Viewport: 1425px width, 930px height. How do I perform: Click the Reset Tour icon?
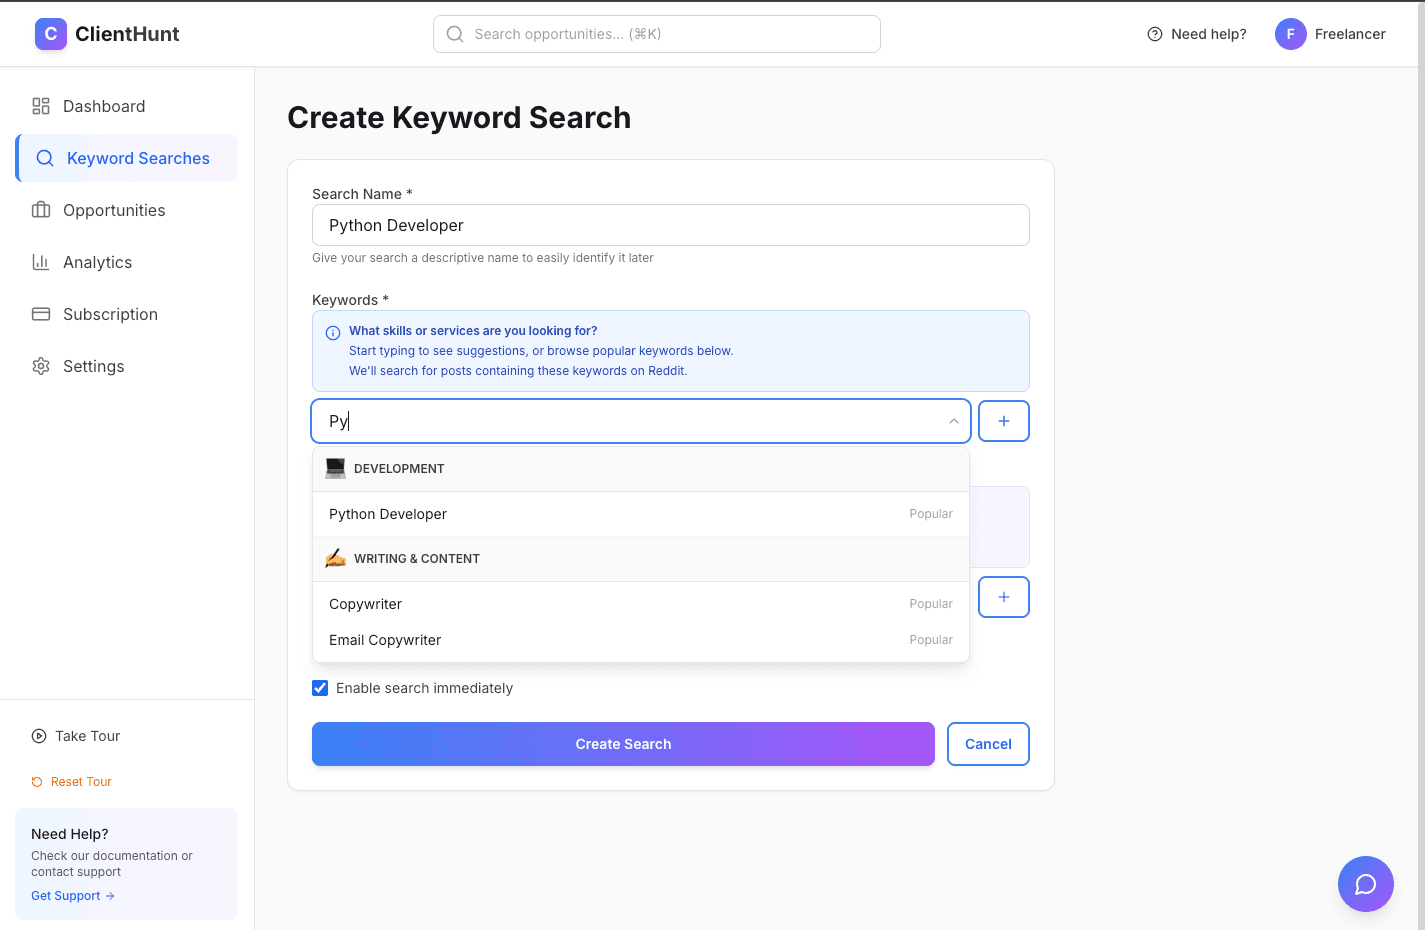click(x=37, y=781)
